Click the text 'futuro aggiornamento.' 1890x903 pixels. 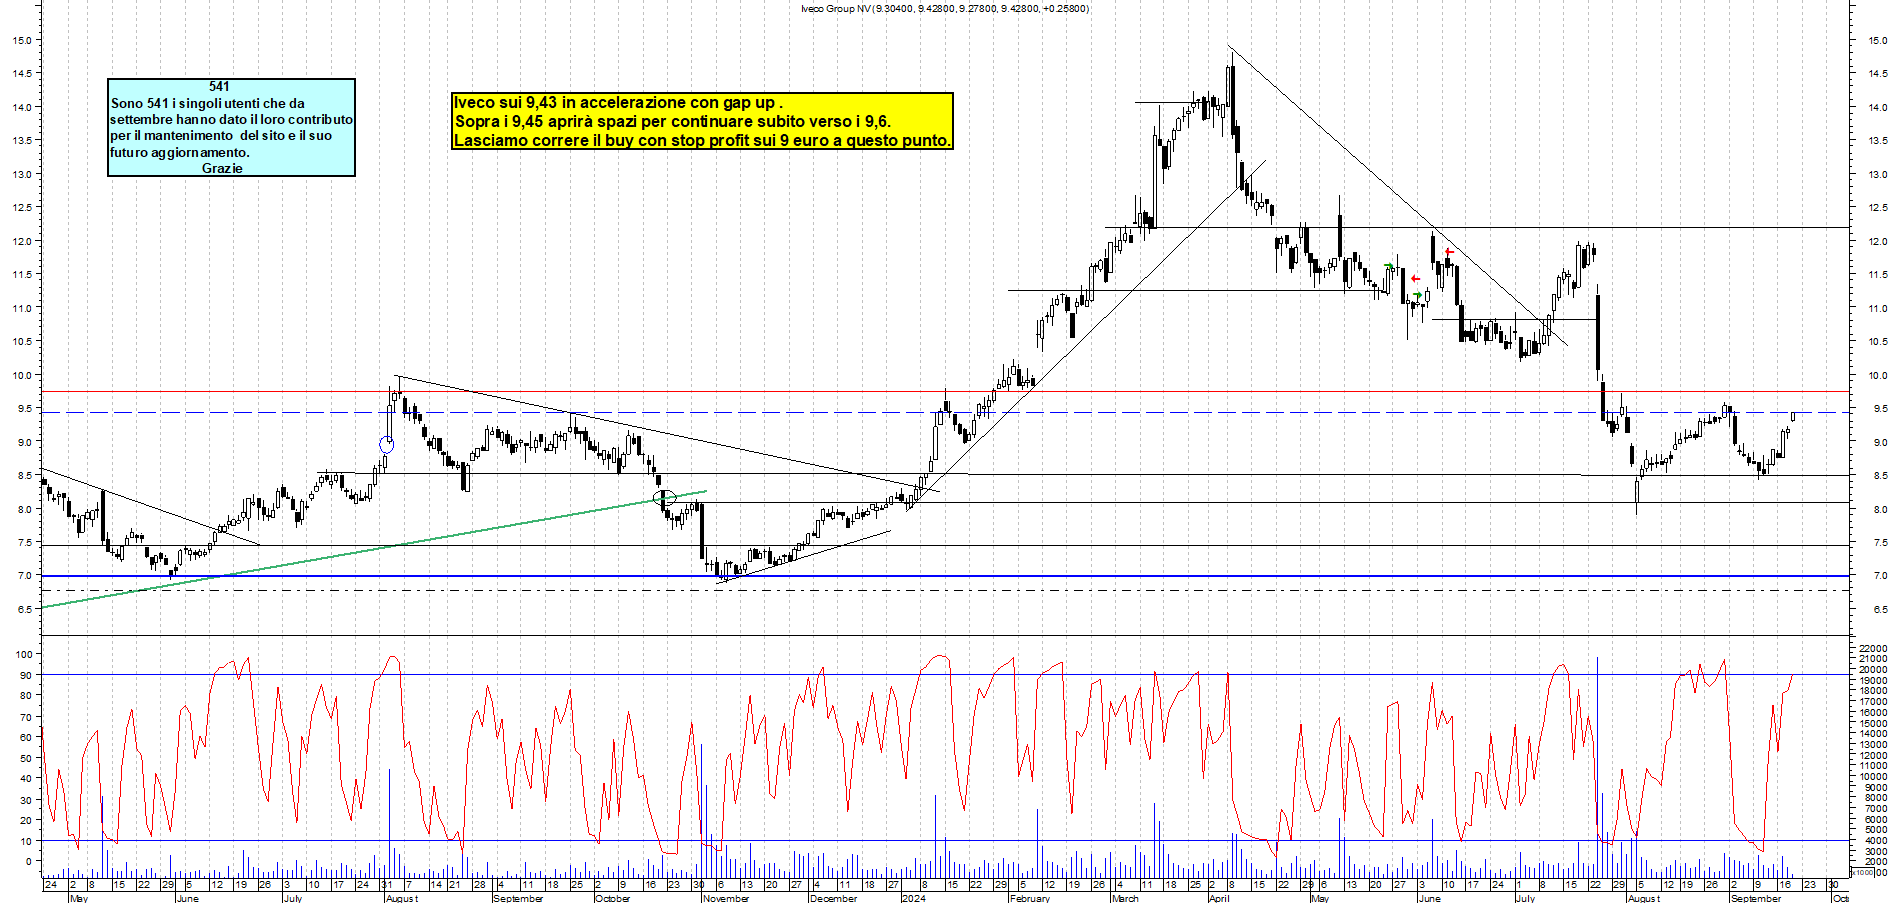click(180, 152)
